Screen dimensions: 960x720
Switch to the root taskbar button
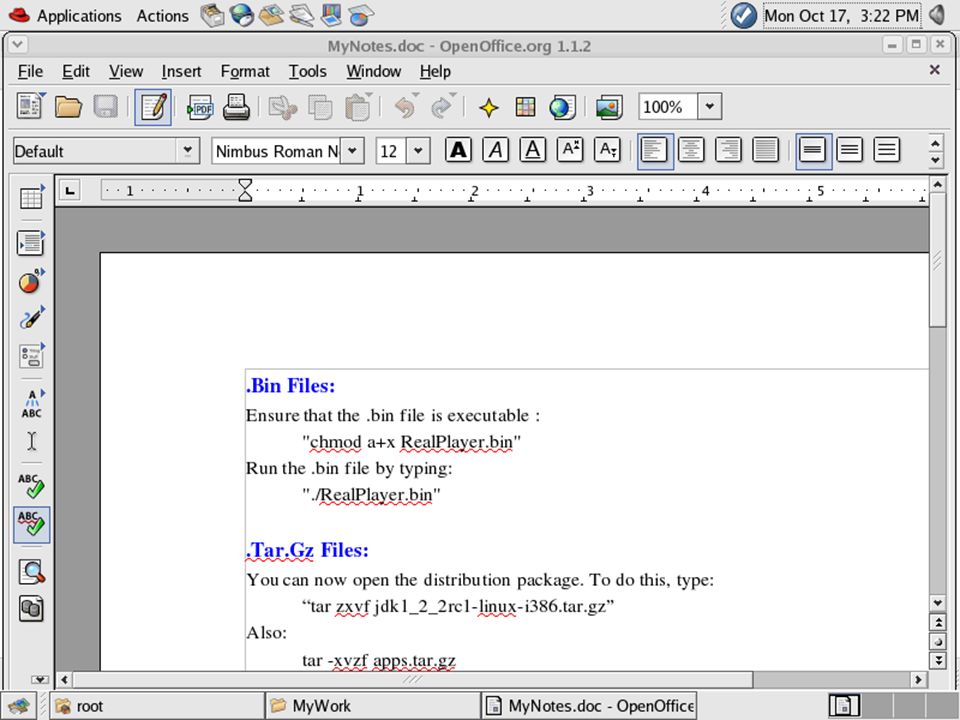coord(156,706)
